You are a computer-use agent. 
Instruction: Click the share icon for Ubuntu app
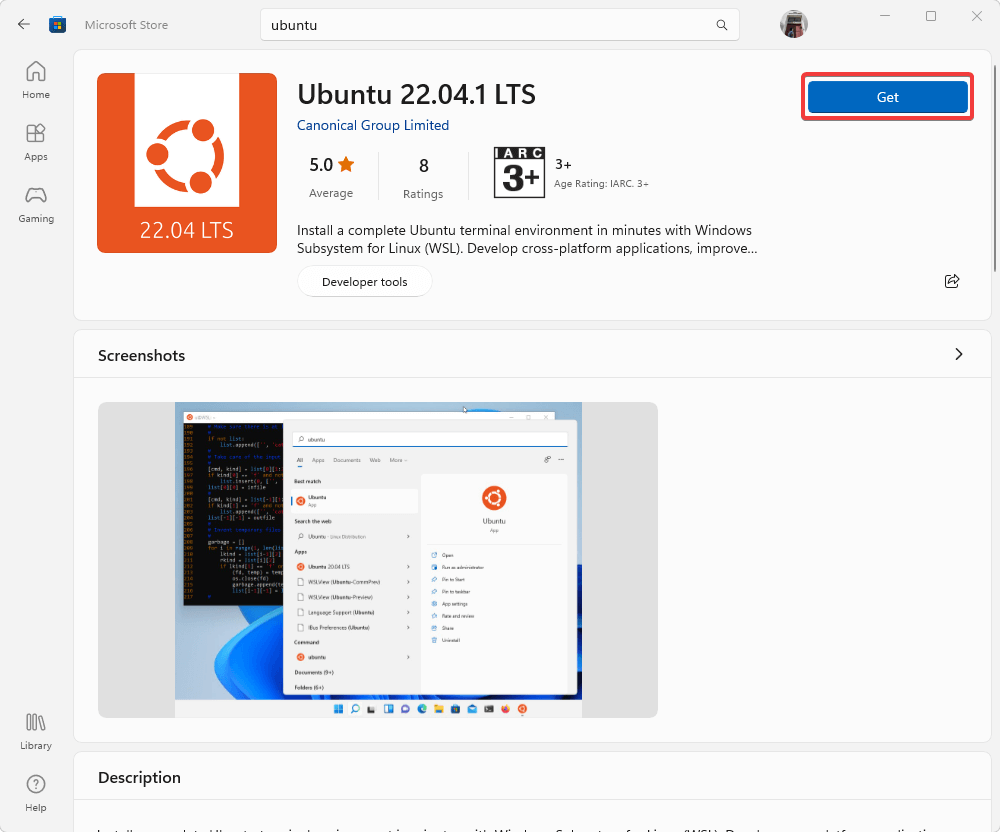(952, 281)
